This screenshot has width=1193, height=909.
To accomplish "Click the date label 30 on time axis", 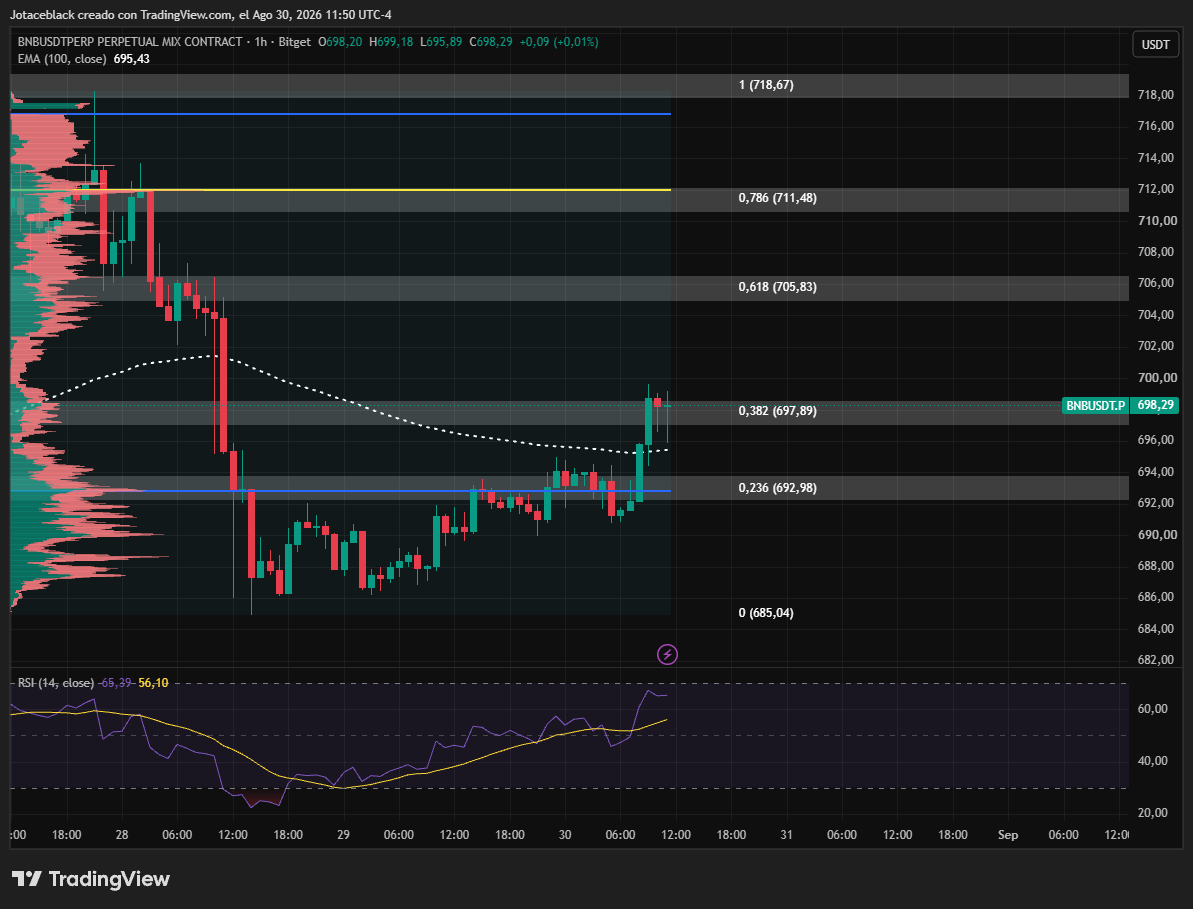I will (565, 835).
